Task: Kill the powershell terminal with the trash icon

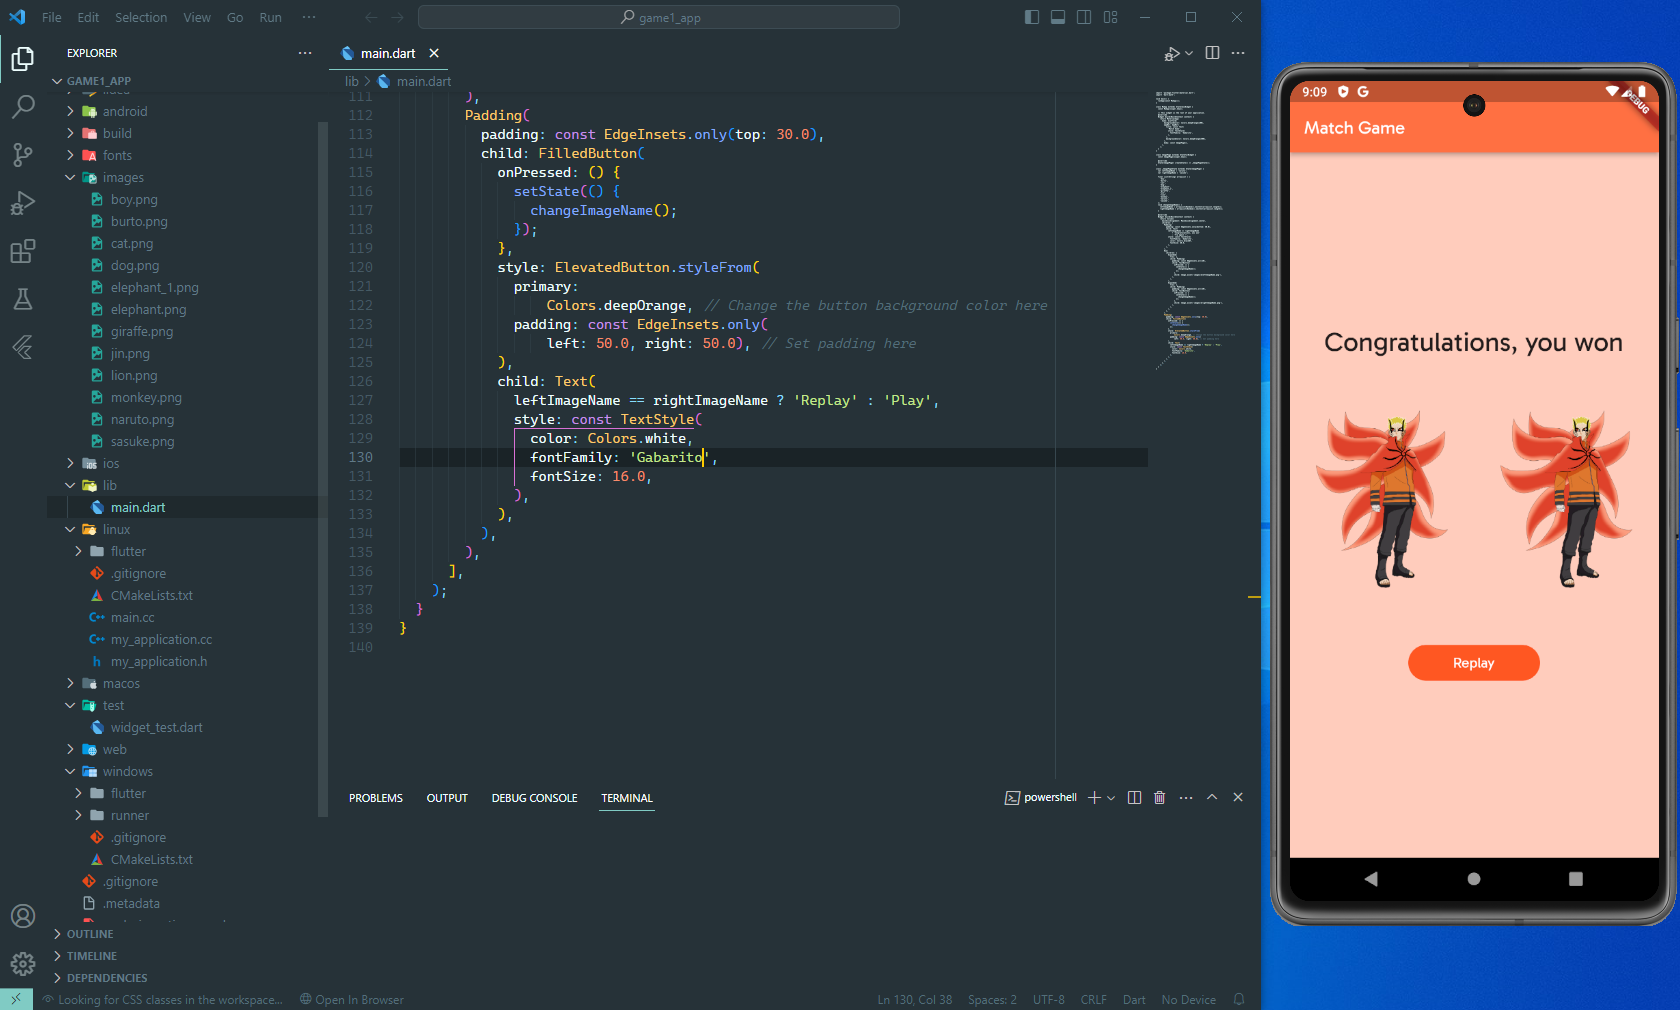Action: (1159, 798)
